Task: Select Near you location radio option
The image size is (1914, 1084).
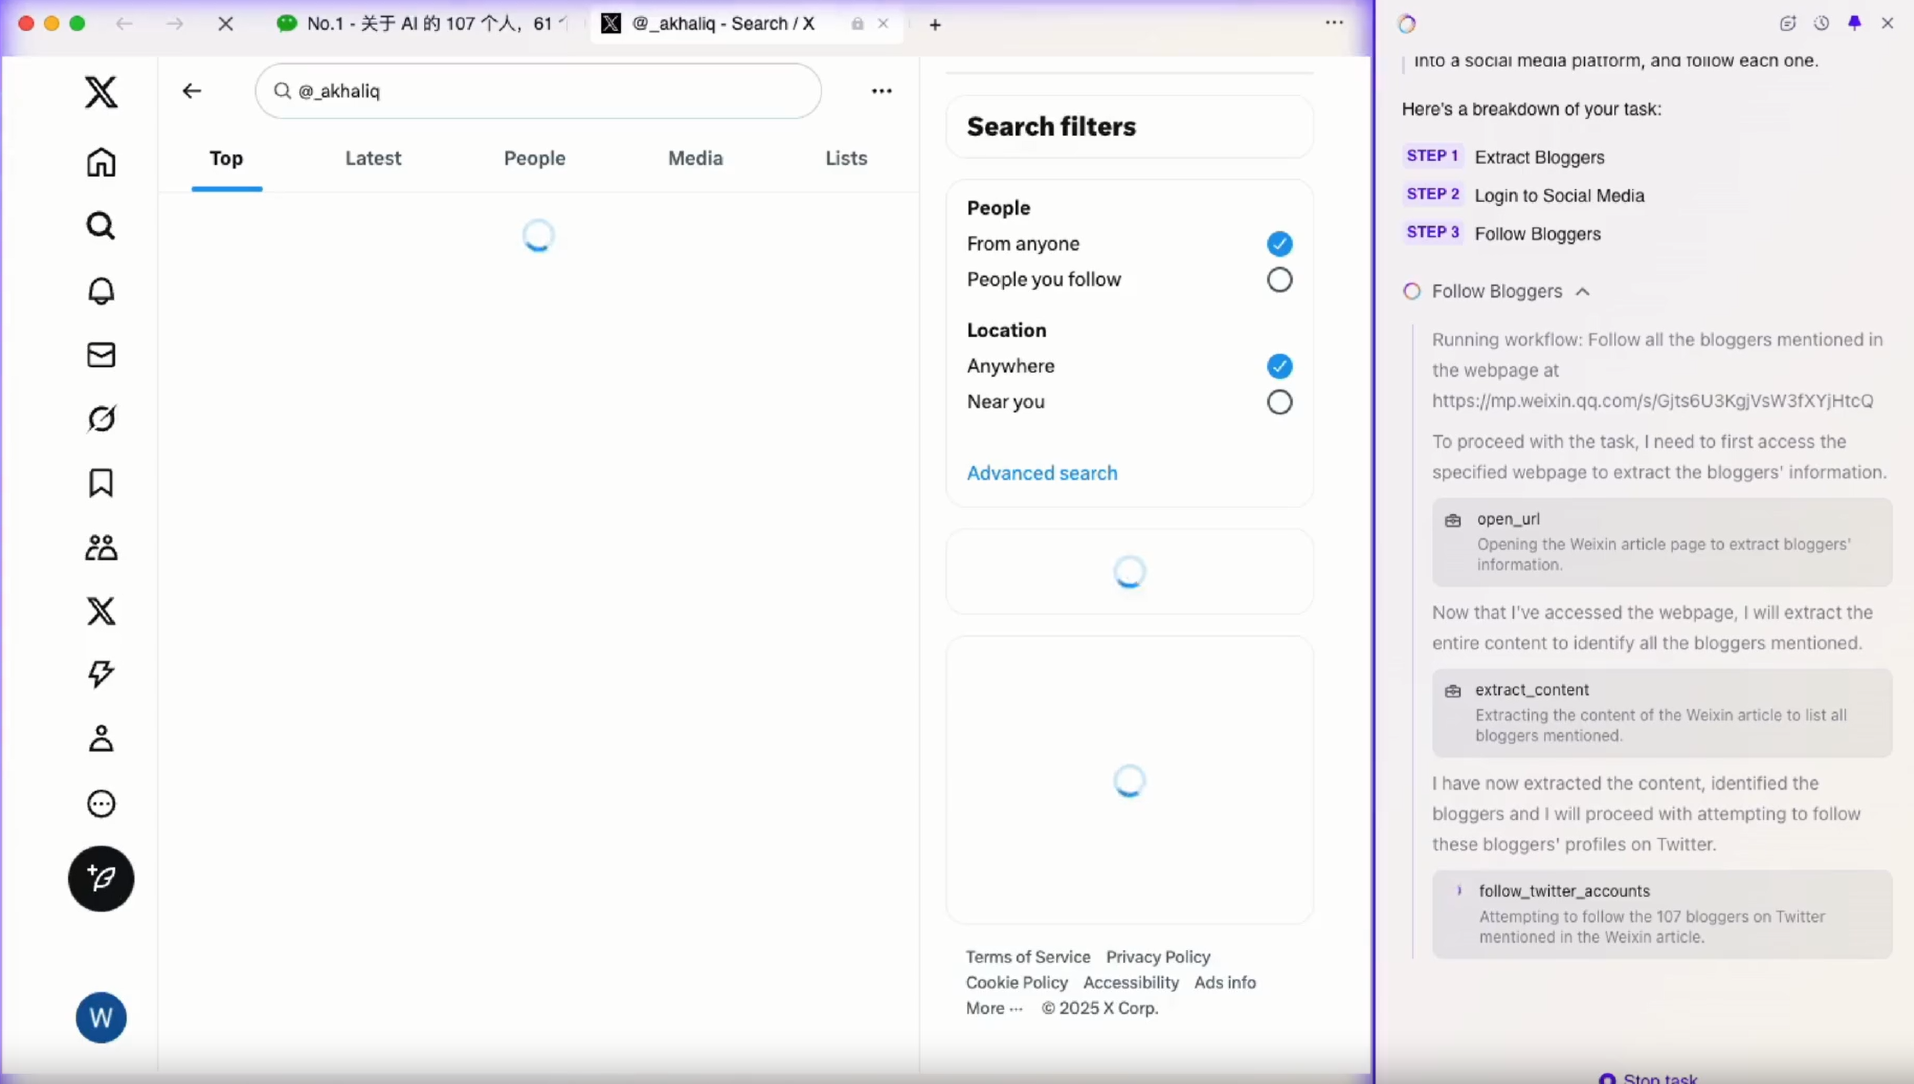Action: tap(1279, 402)
